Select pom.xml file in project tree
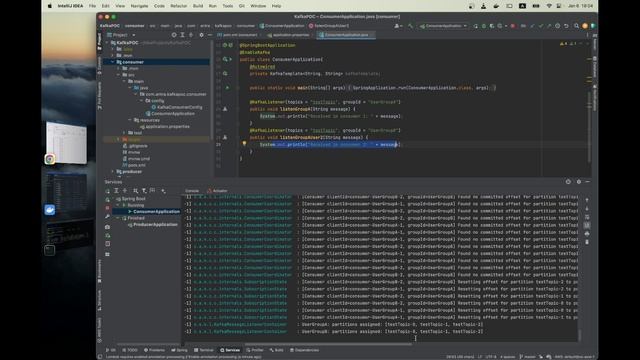Viewport: 640px width, 360px height. [134, 165]
